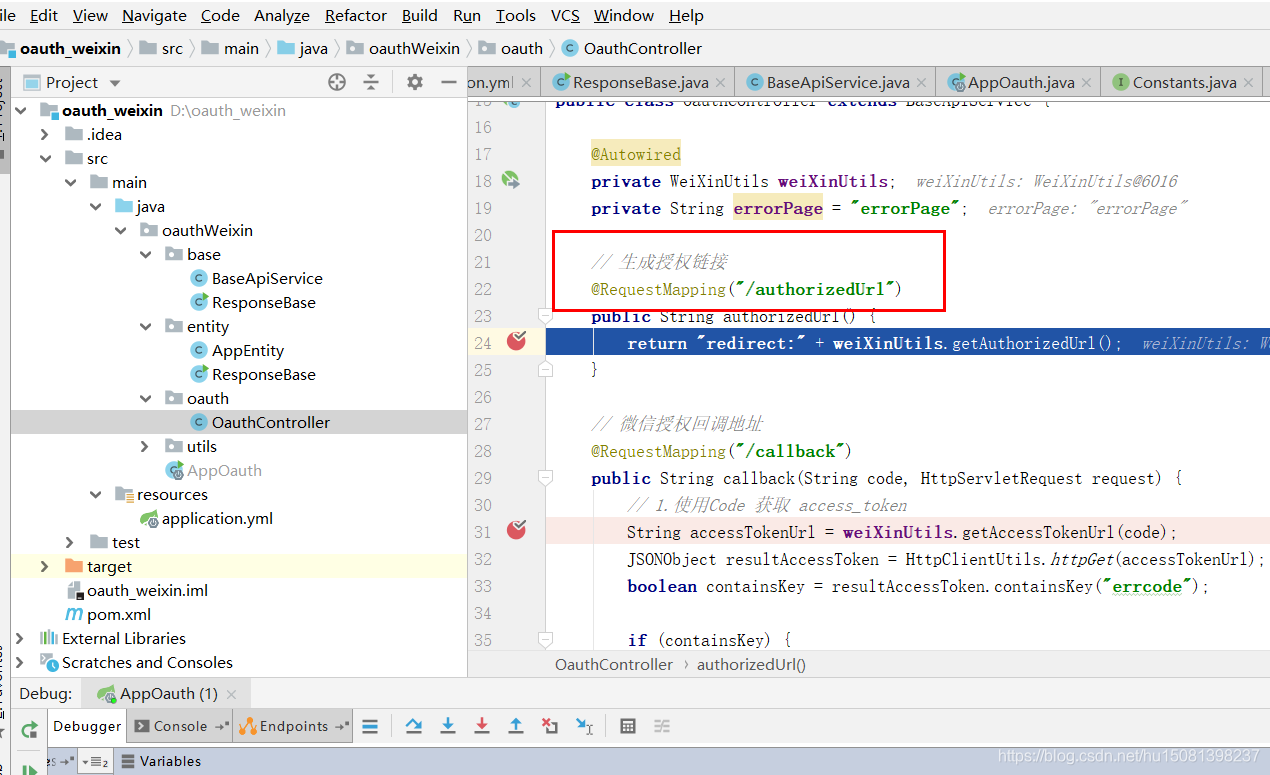Viewport: 1270px width, 775px height.
Task: Hide the Project tool window
Action: click(x=447, y=82)
